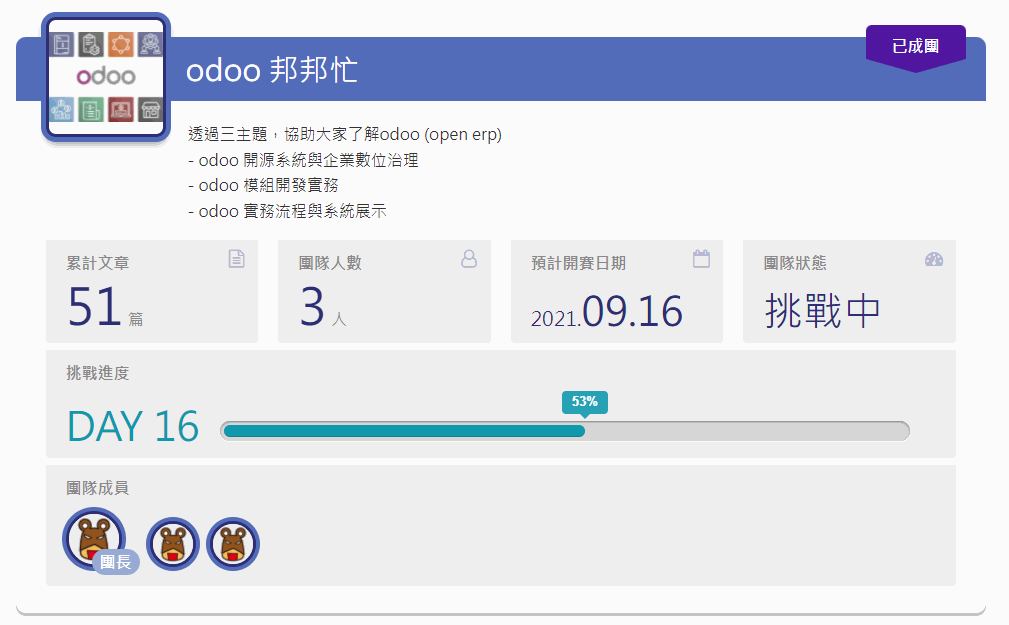1009x625 pixels.
Task: Click the calendar icon on the 預計開賽日期 card
Action: (701, 258)
